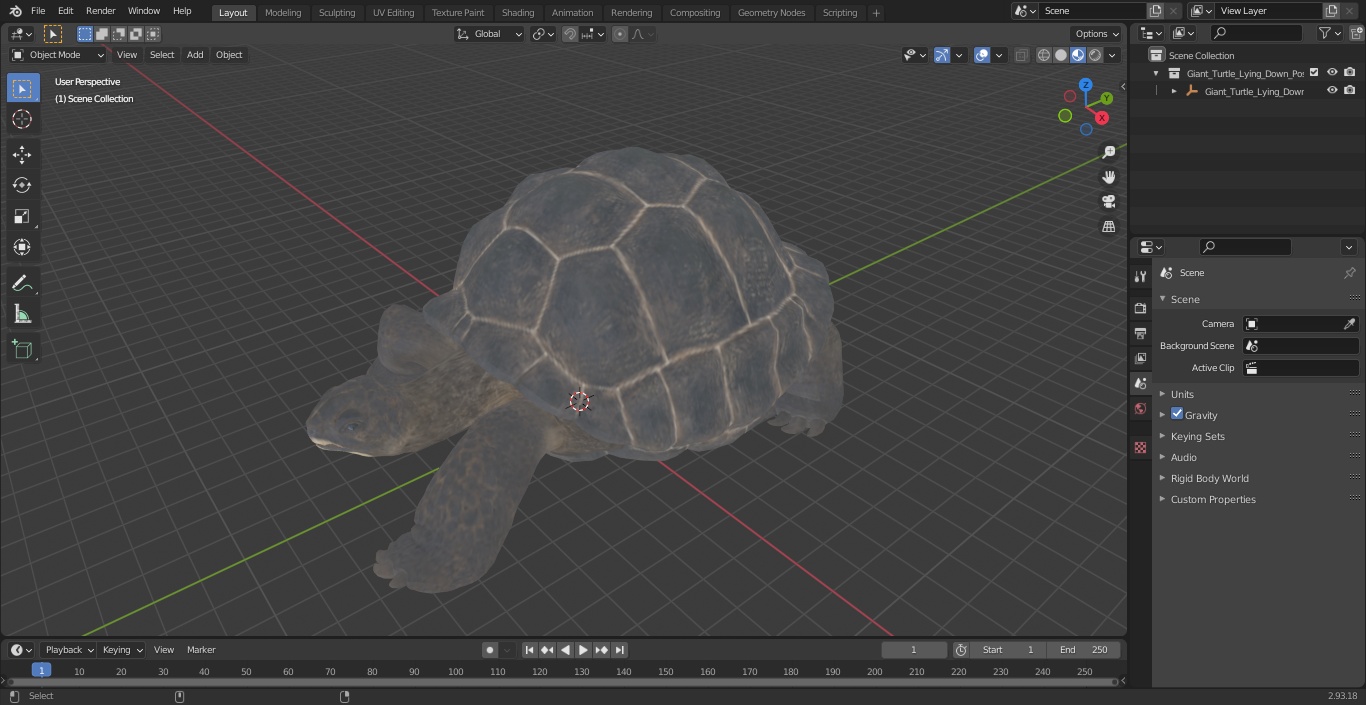The image size is (1366, 705).
Task: Open the Add menu in viewport header
Action: tap(195, 55)
